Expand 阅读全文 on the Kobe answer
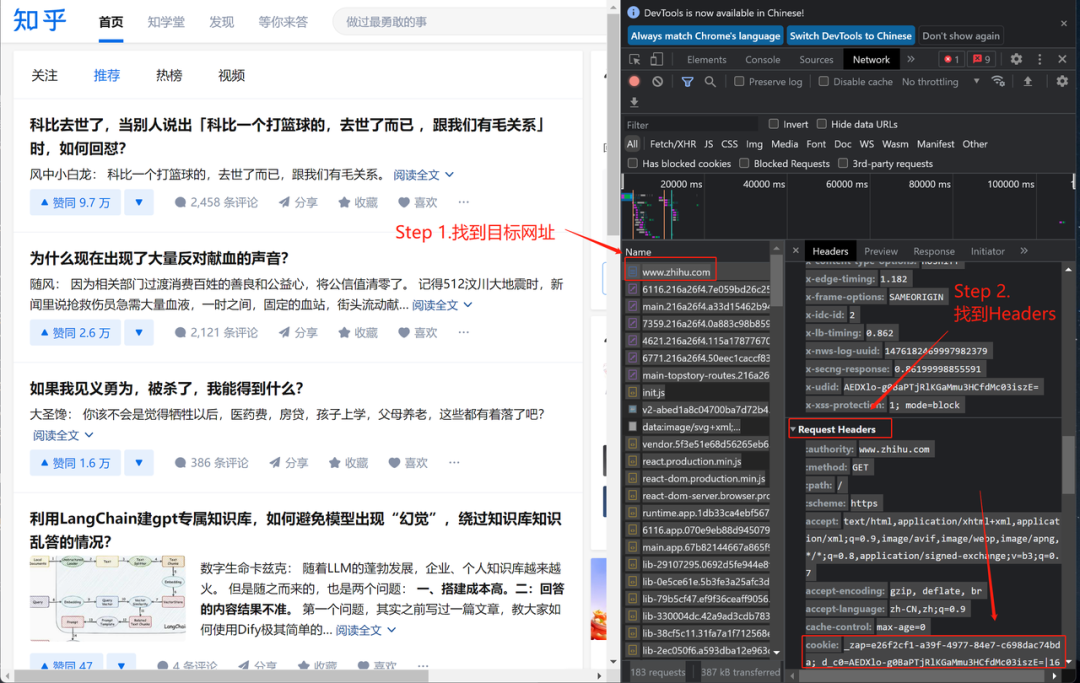Screen dimensions: 1080x683 [424, 175]
